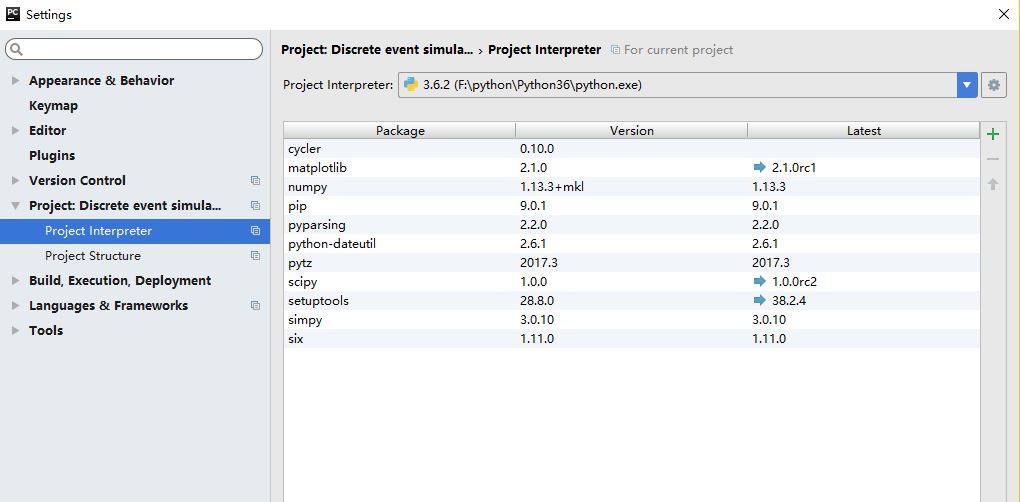Open Appearance & Behavior settings label

click(101, 81)
